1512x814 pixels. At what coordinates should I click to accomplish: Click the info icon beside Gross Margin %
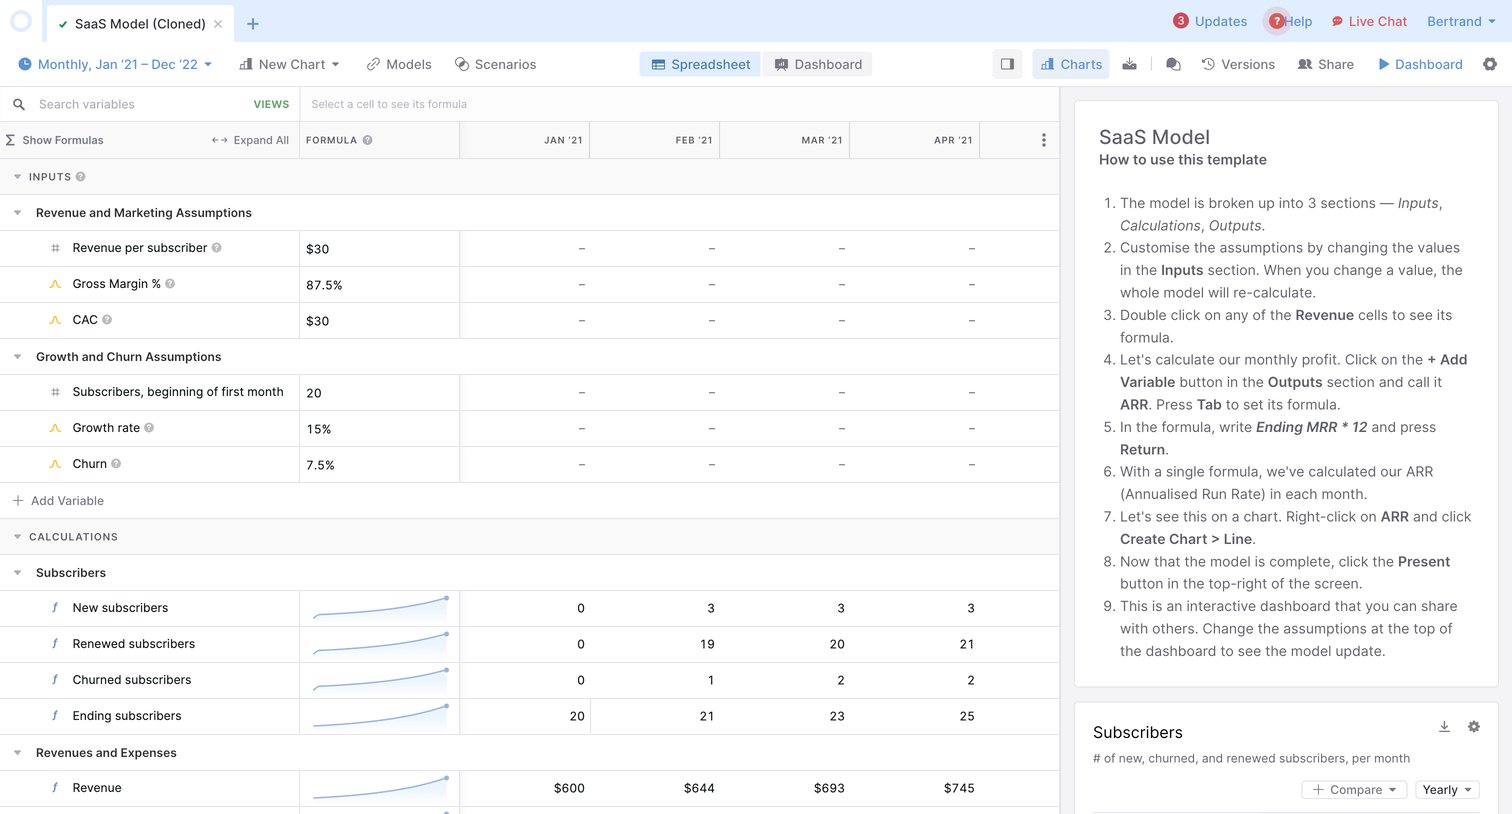pyautogui.click(x=170, y=284)
